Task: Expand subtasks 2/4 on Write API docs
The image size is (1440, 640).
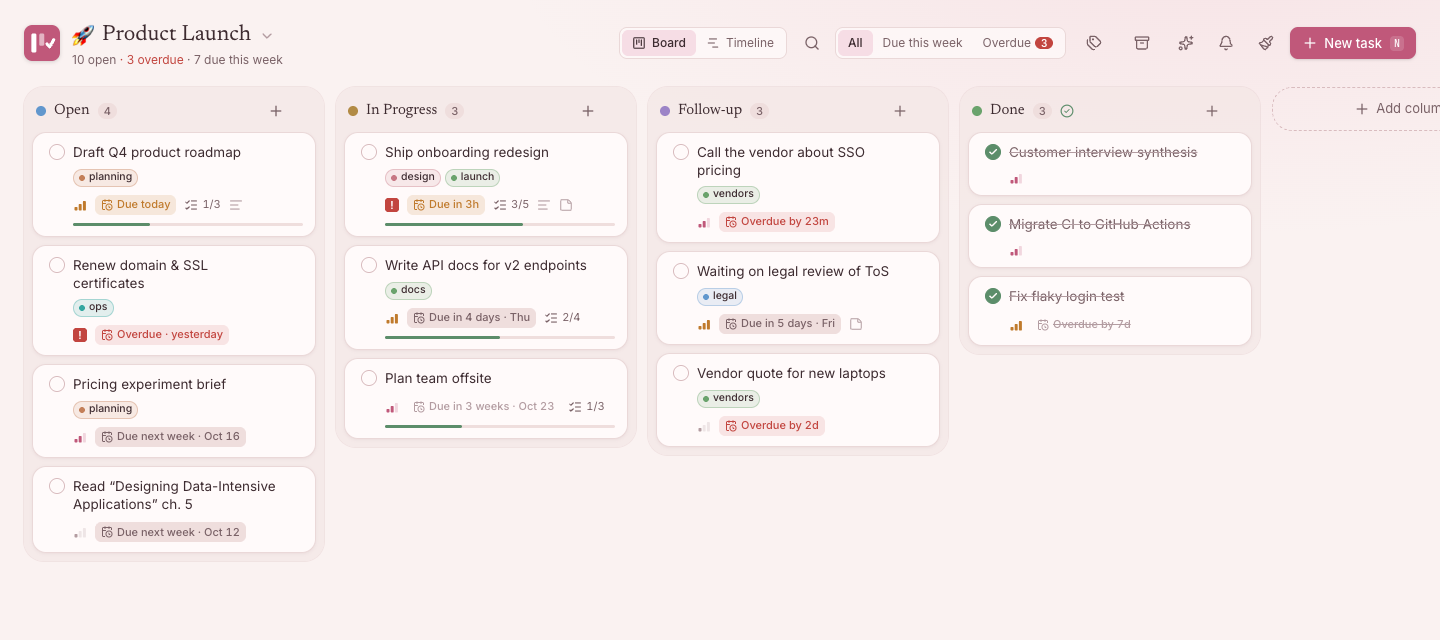Action: 563,318
